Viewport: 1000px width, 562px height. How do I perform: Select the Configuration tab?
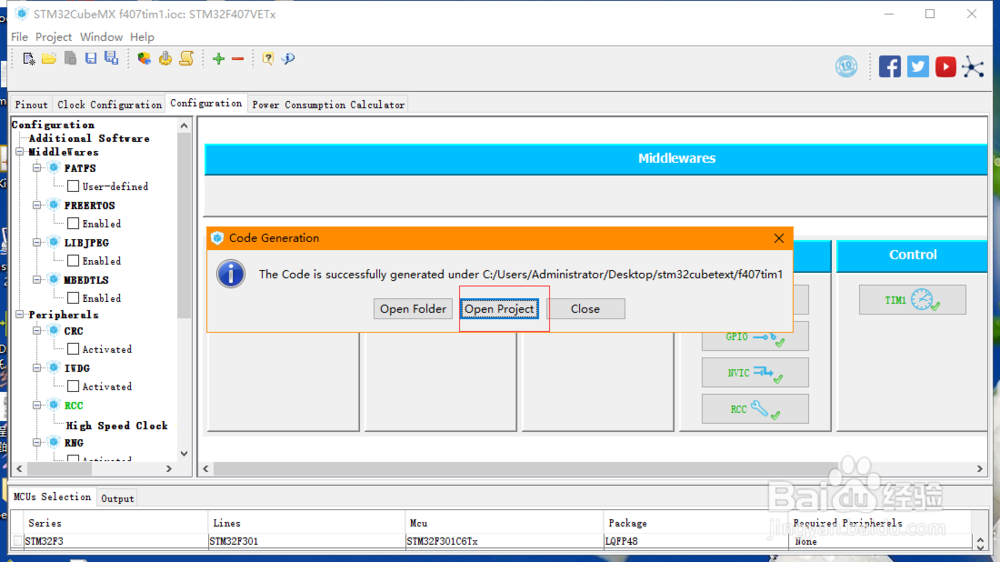click(206, 103)
